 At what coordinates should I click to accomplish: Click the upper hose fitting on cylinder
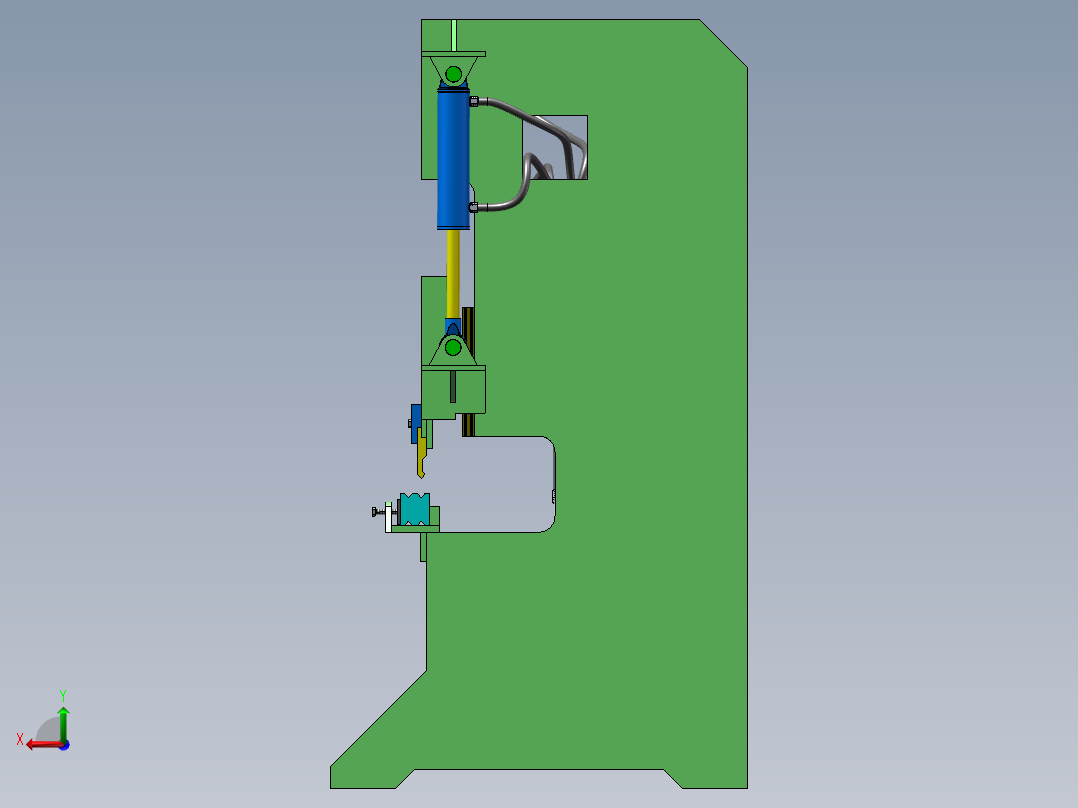pyautogui.click(x=474, y=101)
